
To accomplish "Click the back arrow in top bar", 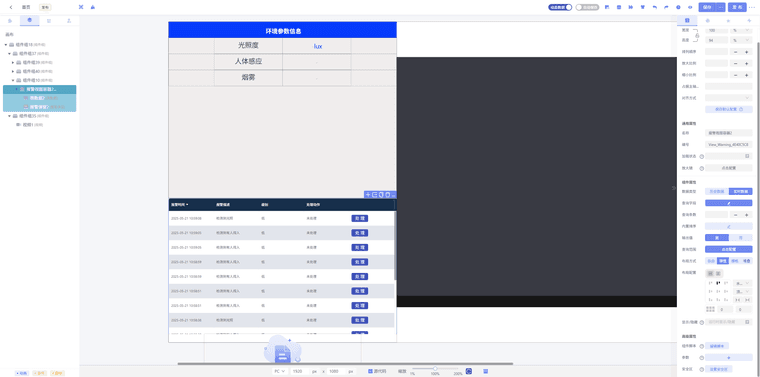I will point(11,7).
